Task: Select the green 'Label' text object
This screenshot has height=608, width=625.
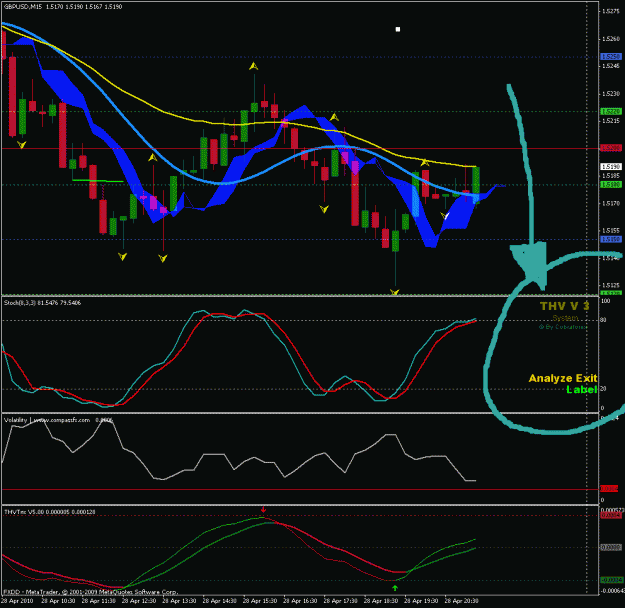Action: coord(582,390)
